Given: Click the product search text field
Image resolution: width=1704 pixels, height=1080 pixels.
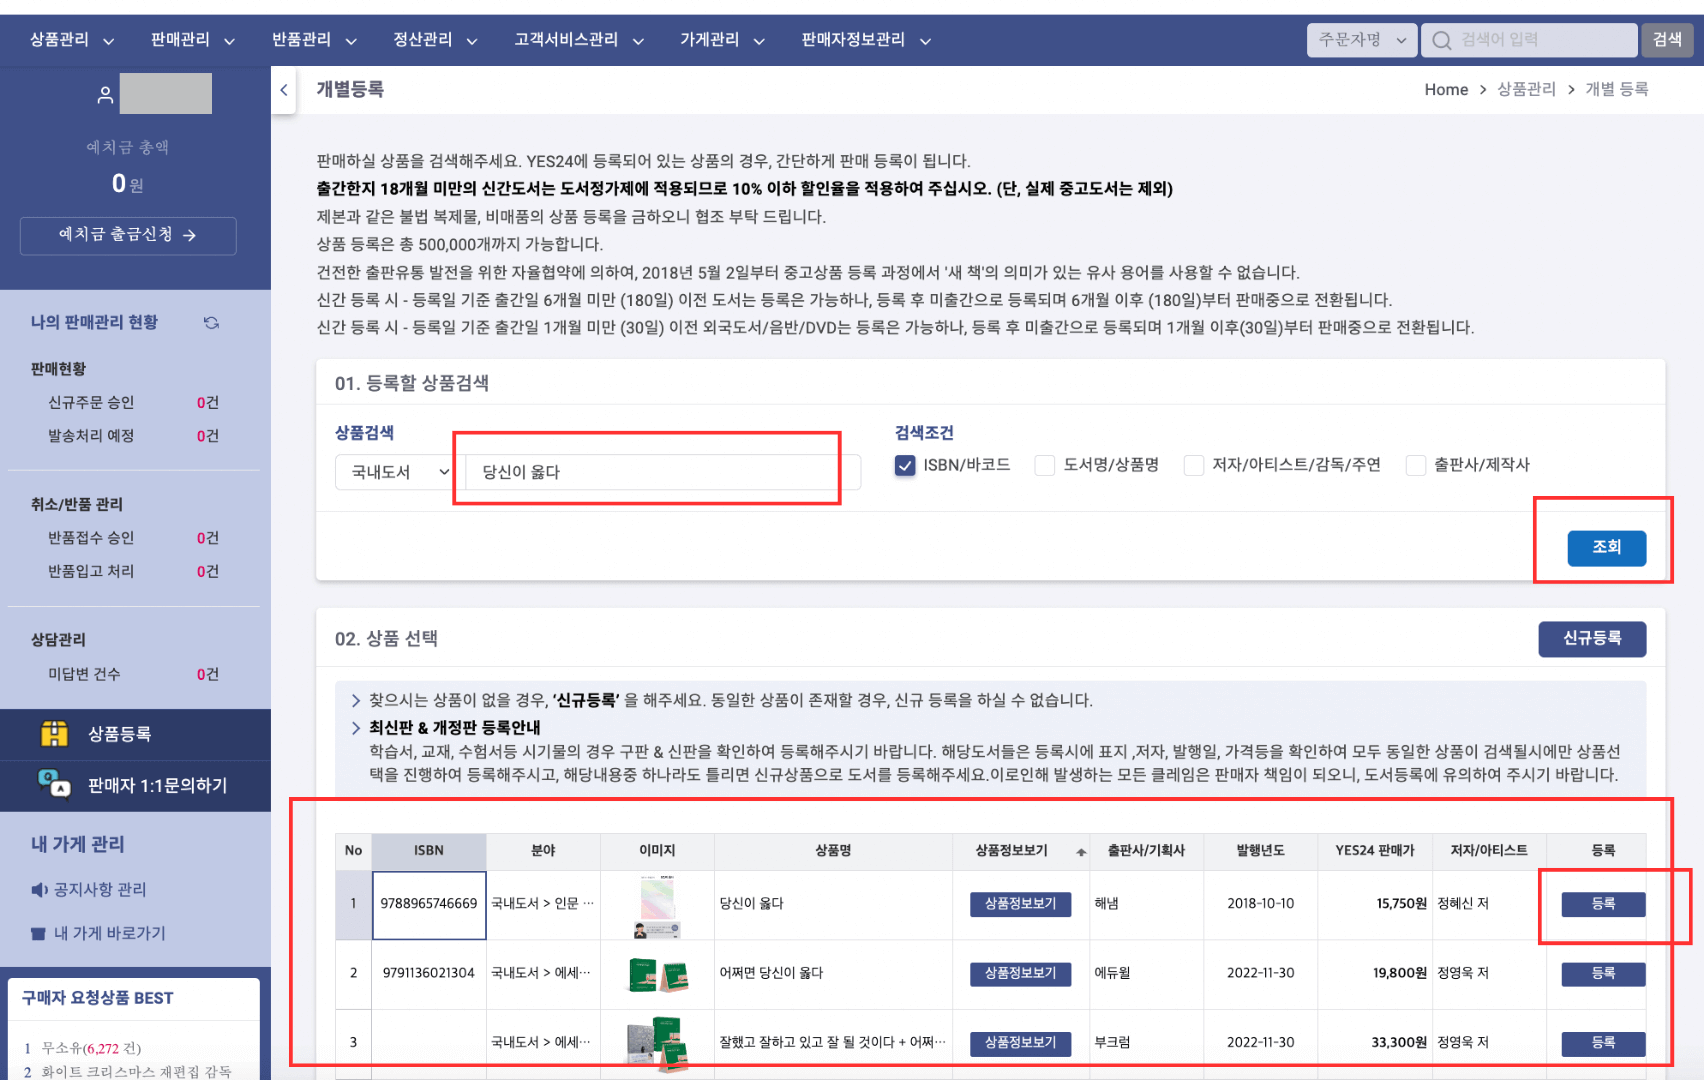Looking at the screenshot, I should [x=663, y=472].
